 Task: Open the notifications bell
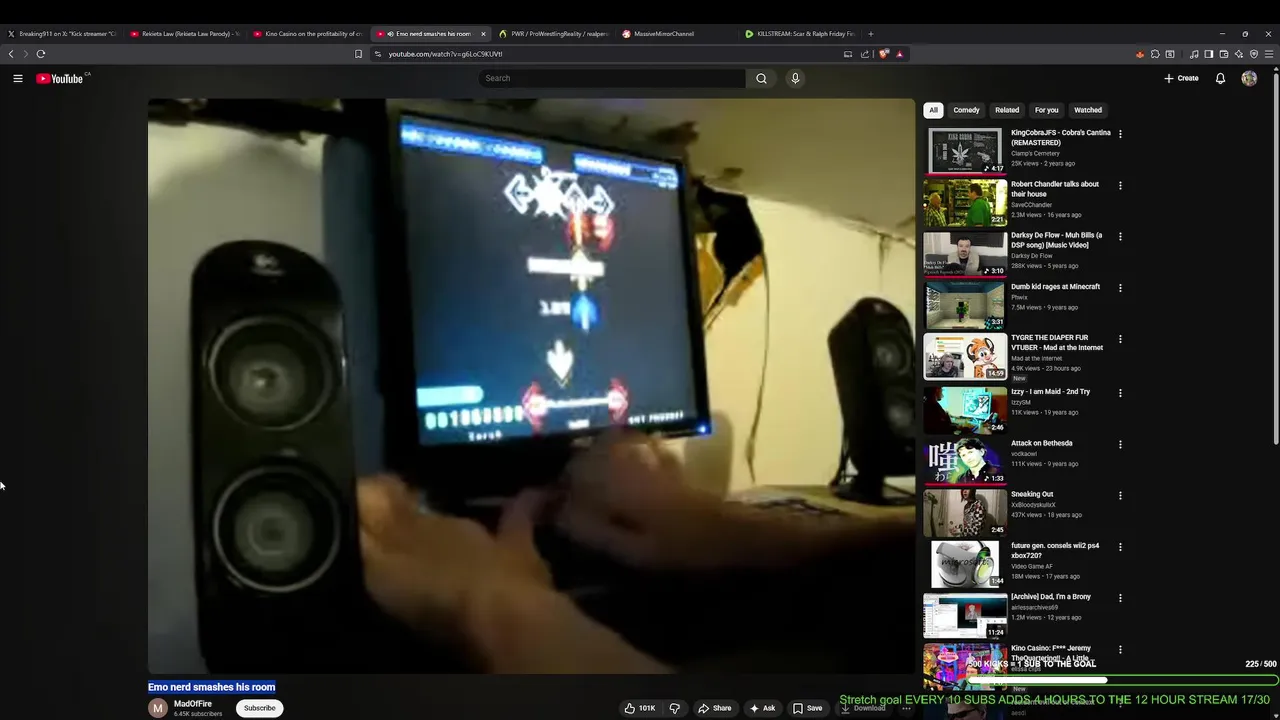click(x=1220, y=78)
